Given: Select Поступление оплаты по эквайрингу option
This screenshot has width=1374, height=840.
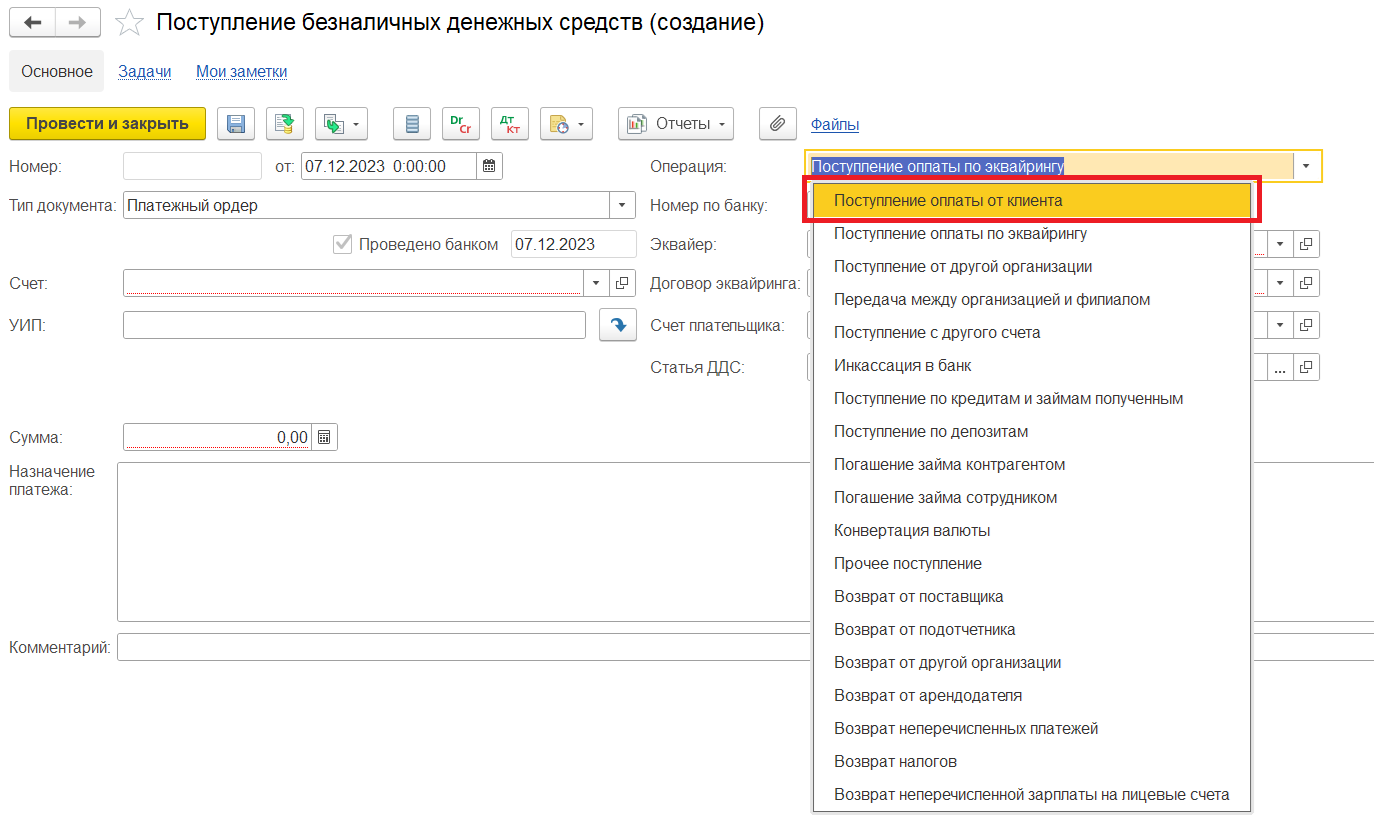Looking at the screenshot, I should [1031, 234].
